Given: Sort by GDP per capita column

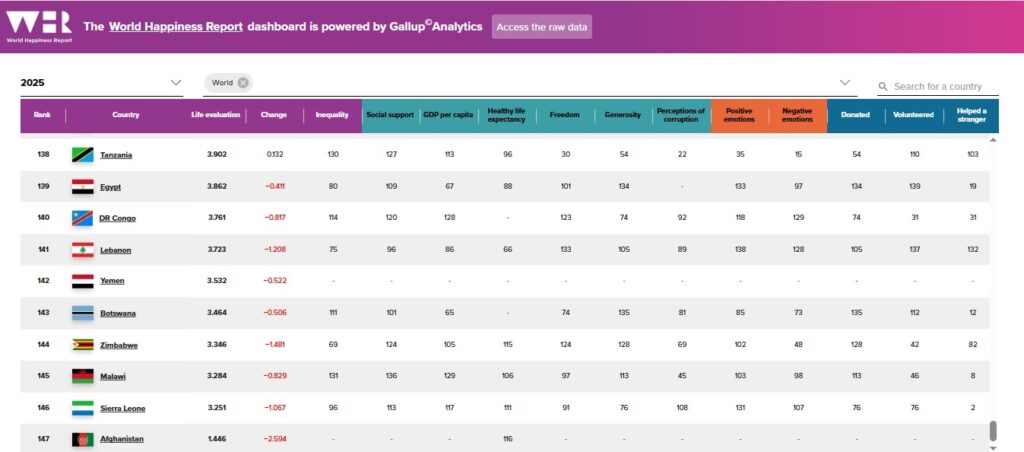Looking at the screenshot, I should (x=447, y=115).
